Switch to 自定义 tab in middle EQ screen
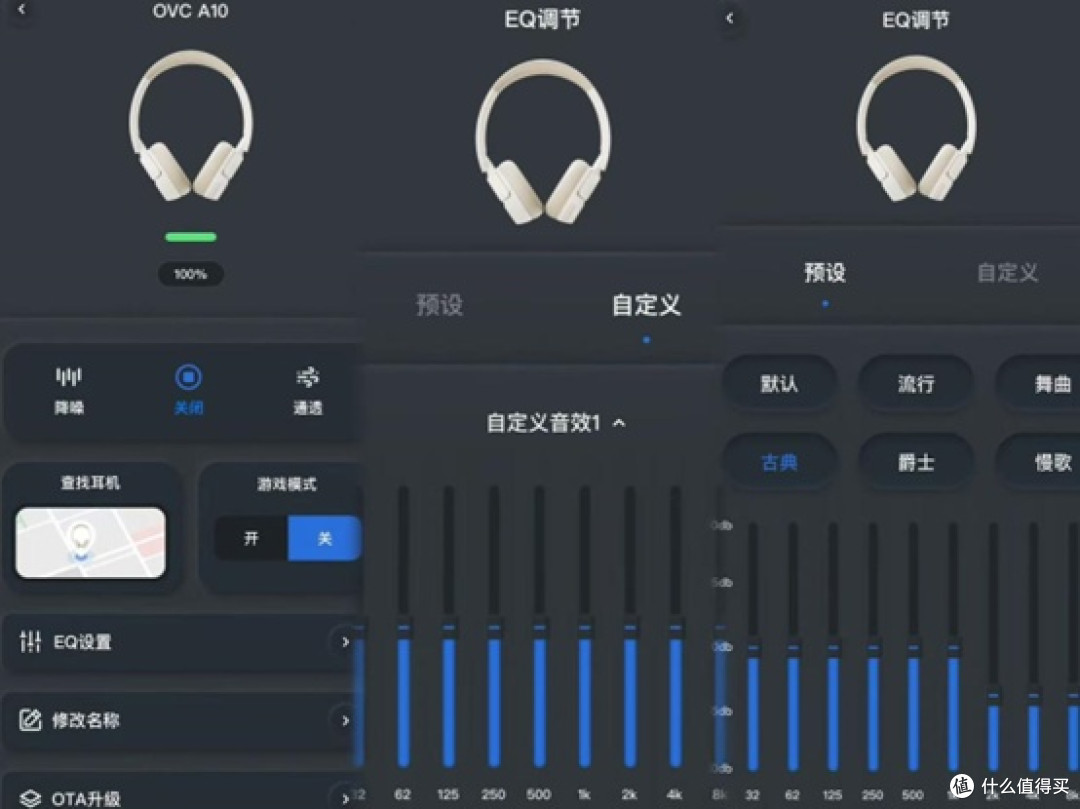Screen dimensions: 1080x809 tap(646, 305)
